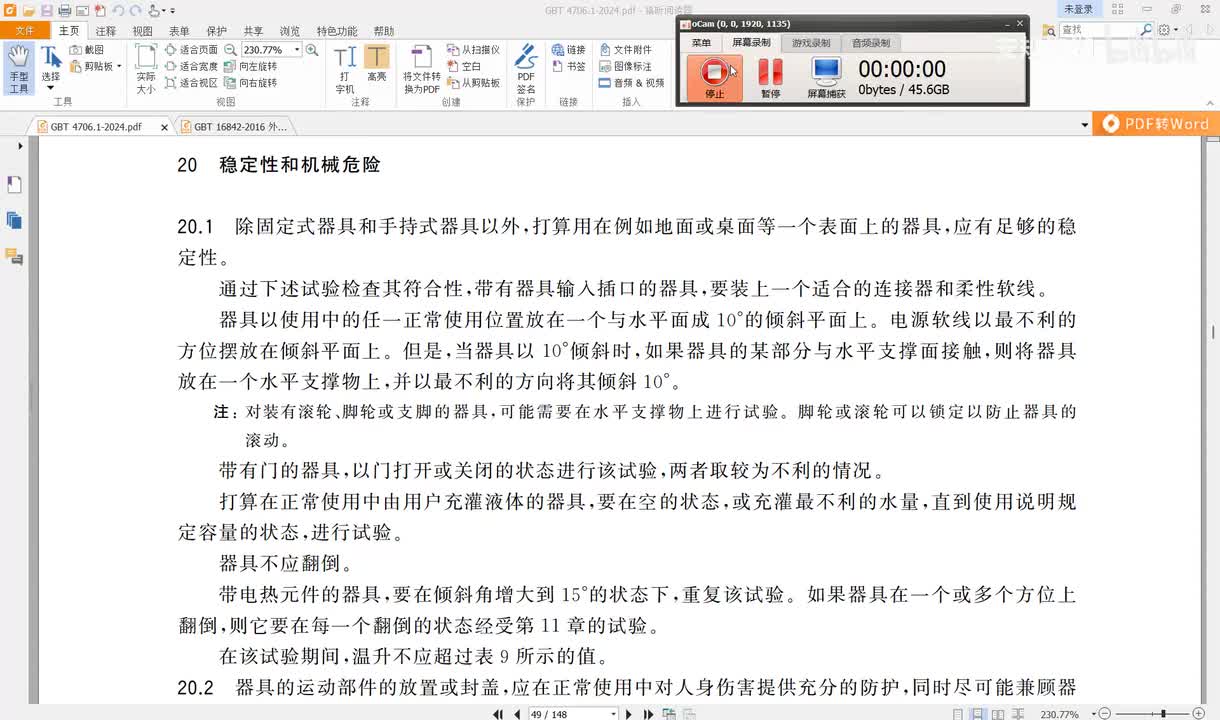Click the search magnifier in Find box
The image size is (1220, 720).
tap(1146, 30)
